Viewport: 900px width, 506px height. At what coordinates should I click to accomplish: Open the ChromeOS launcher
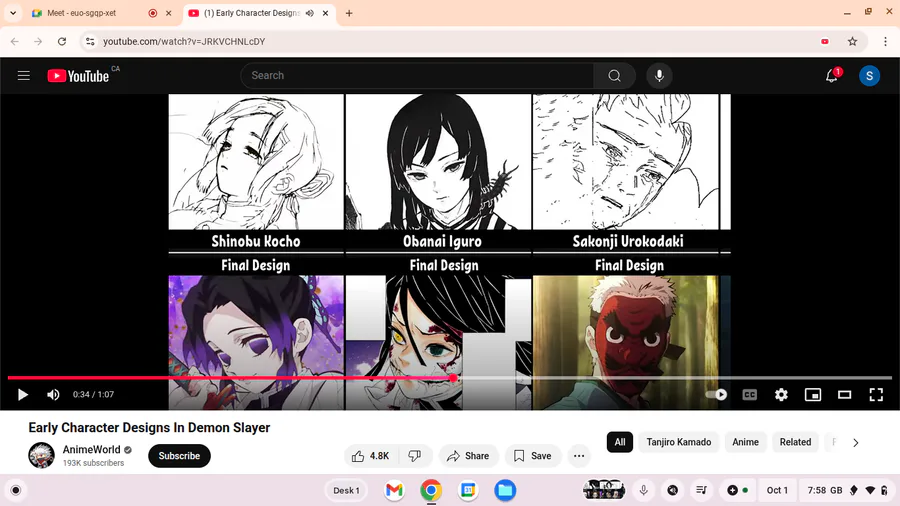point(16,491)
